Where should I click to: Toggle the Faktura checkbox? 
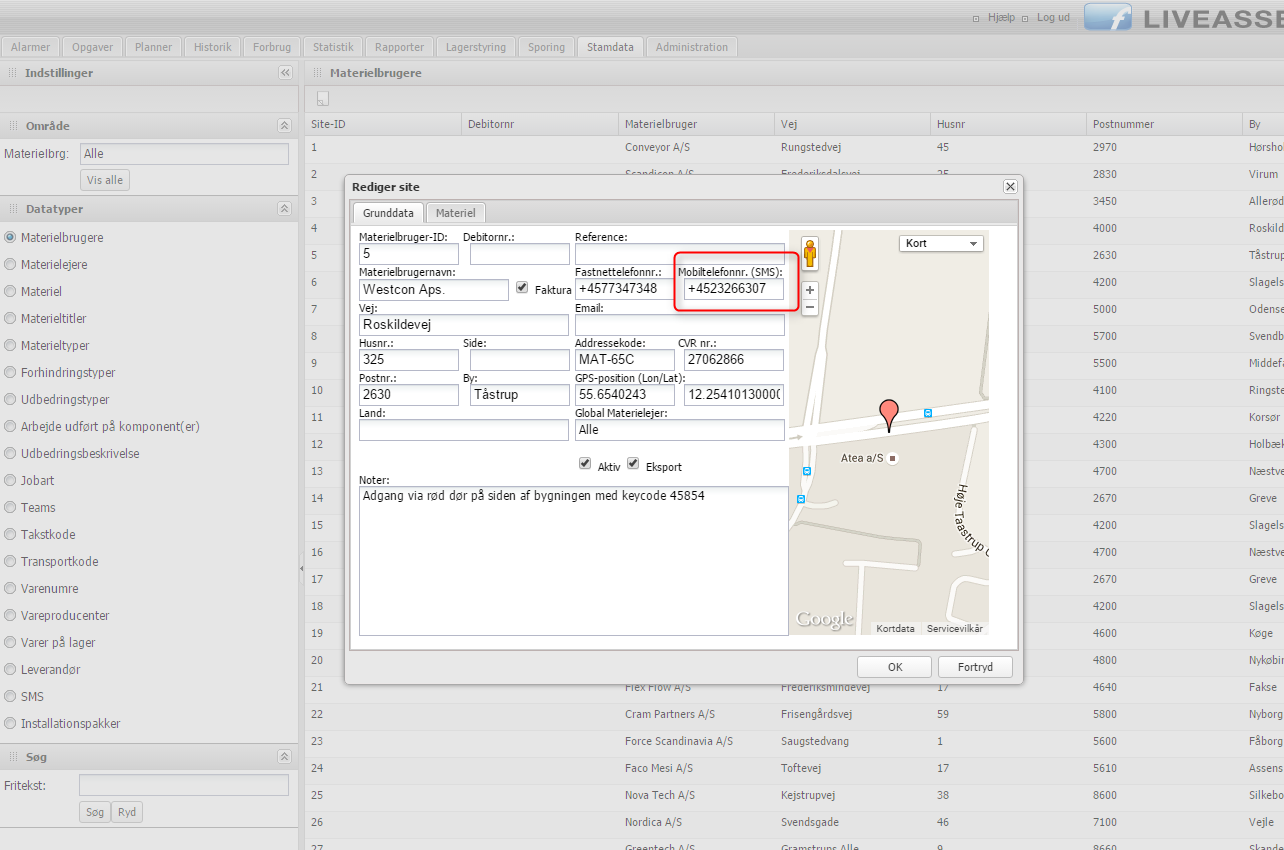[x=522, y=288]
